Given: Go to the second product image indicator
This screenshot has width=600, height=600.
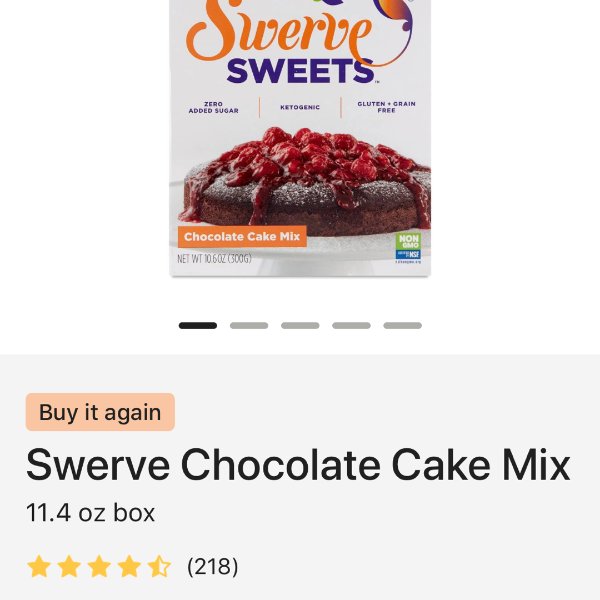Looking at the screenshot, I should (x=249, y=325).
